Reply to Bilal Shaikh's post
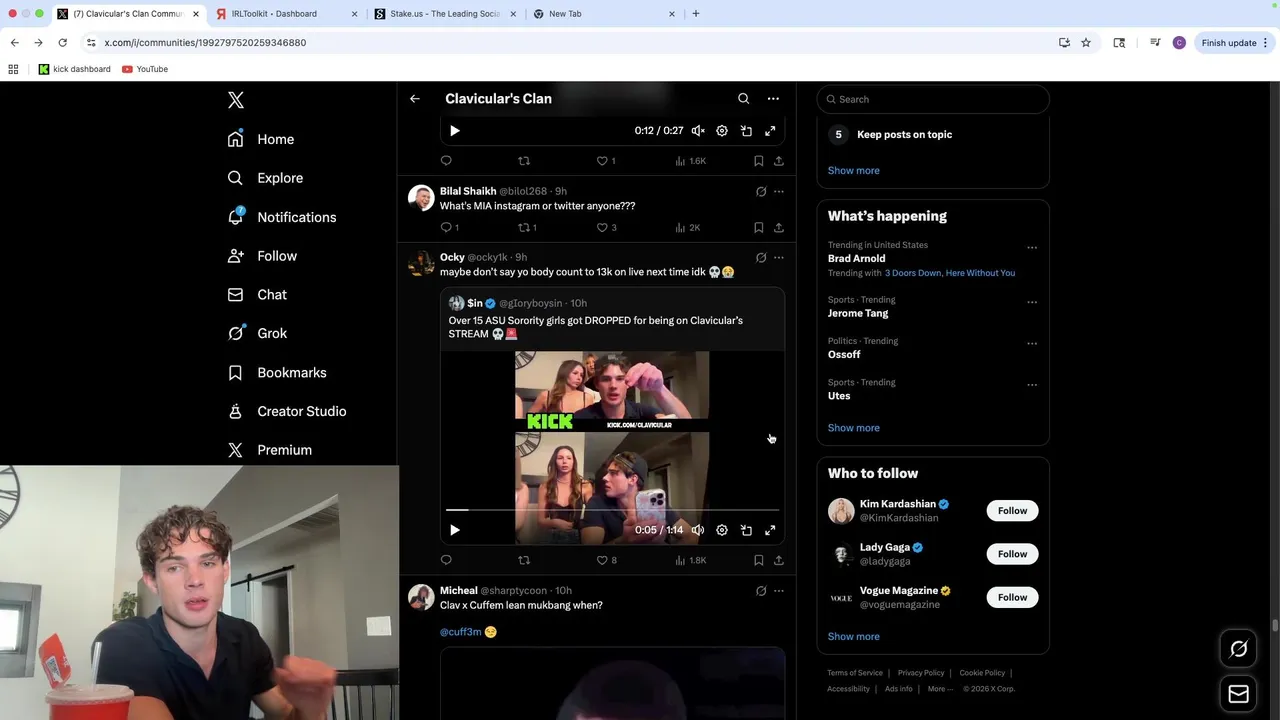This screenshot has width=1280, height=720. [449, 228]
